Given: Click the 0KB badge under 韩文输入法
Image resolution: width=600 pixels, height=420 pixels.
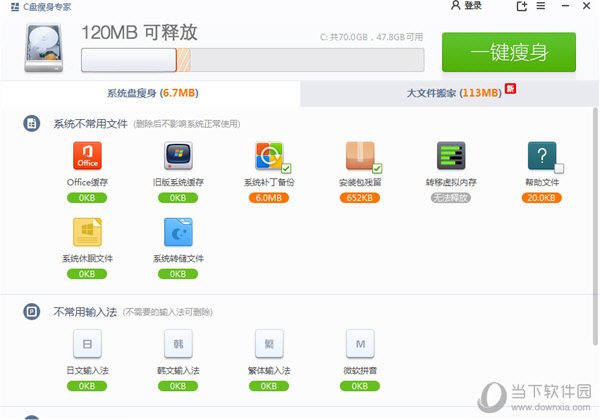Looking at the screenshot, I should click(178, 386).
